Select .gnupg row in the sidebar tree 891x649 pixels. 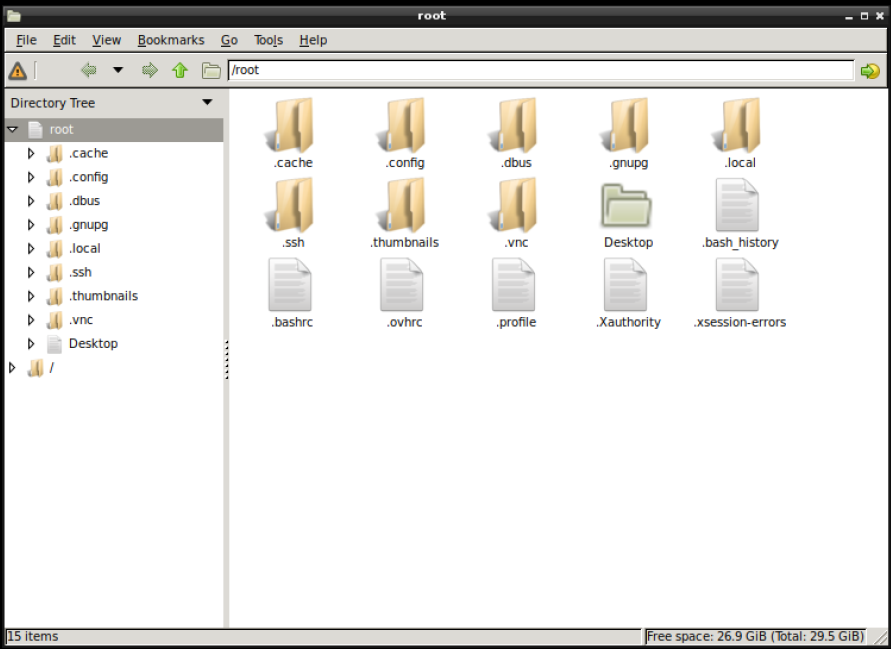114,225
